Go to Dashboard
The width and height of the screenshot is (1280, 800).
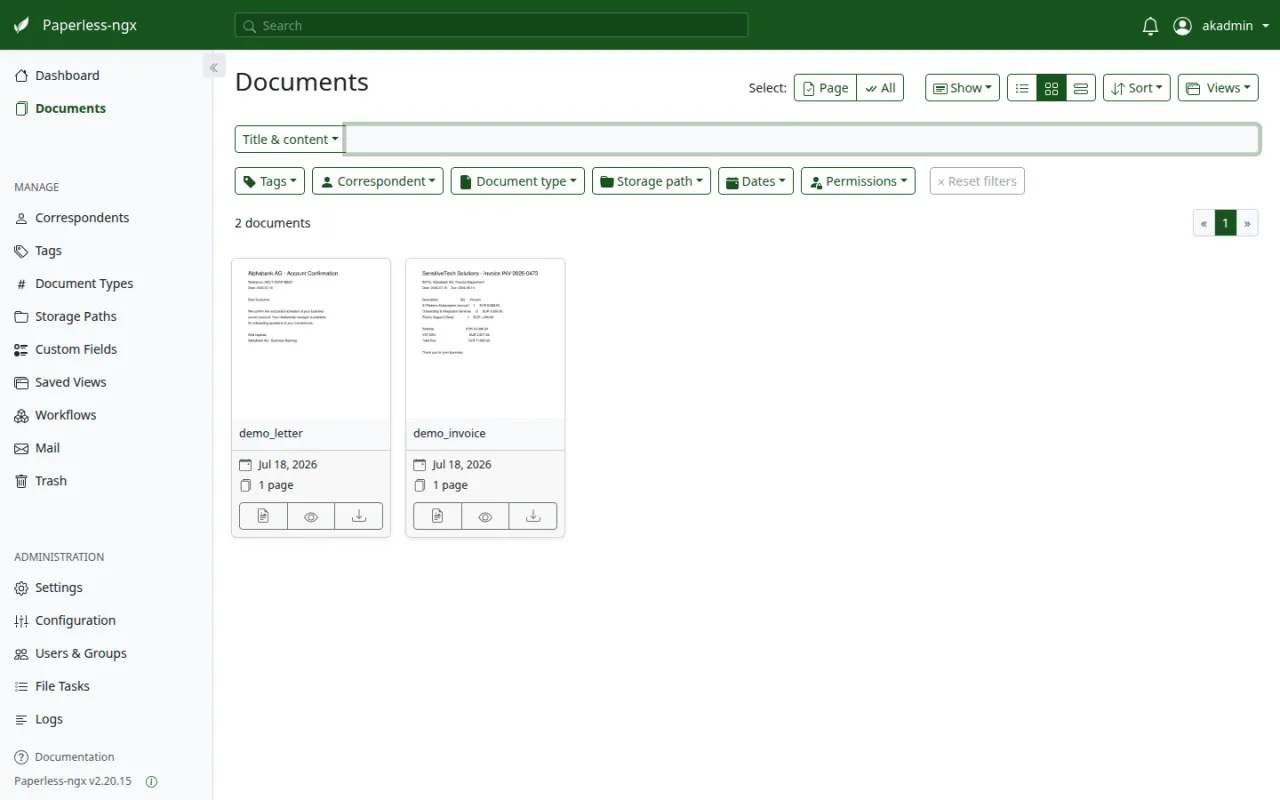pos(67,75)
